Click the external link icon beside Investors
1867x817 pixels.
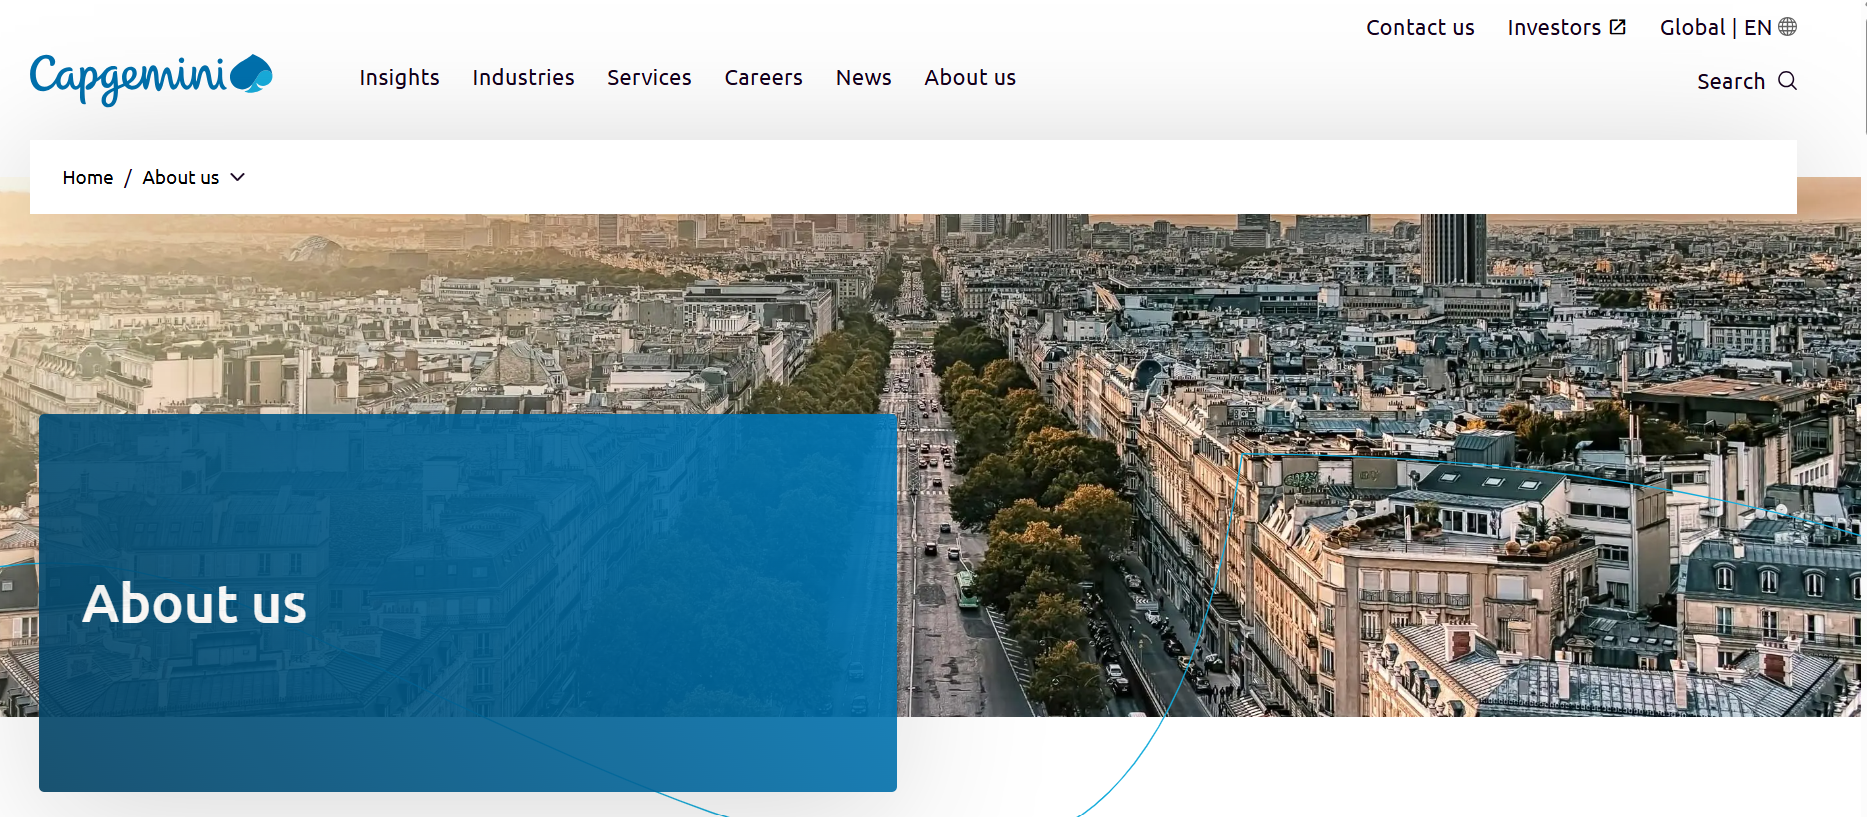1617,27
